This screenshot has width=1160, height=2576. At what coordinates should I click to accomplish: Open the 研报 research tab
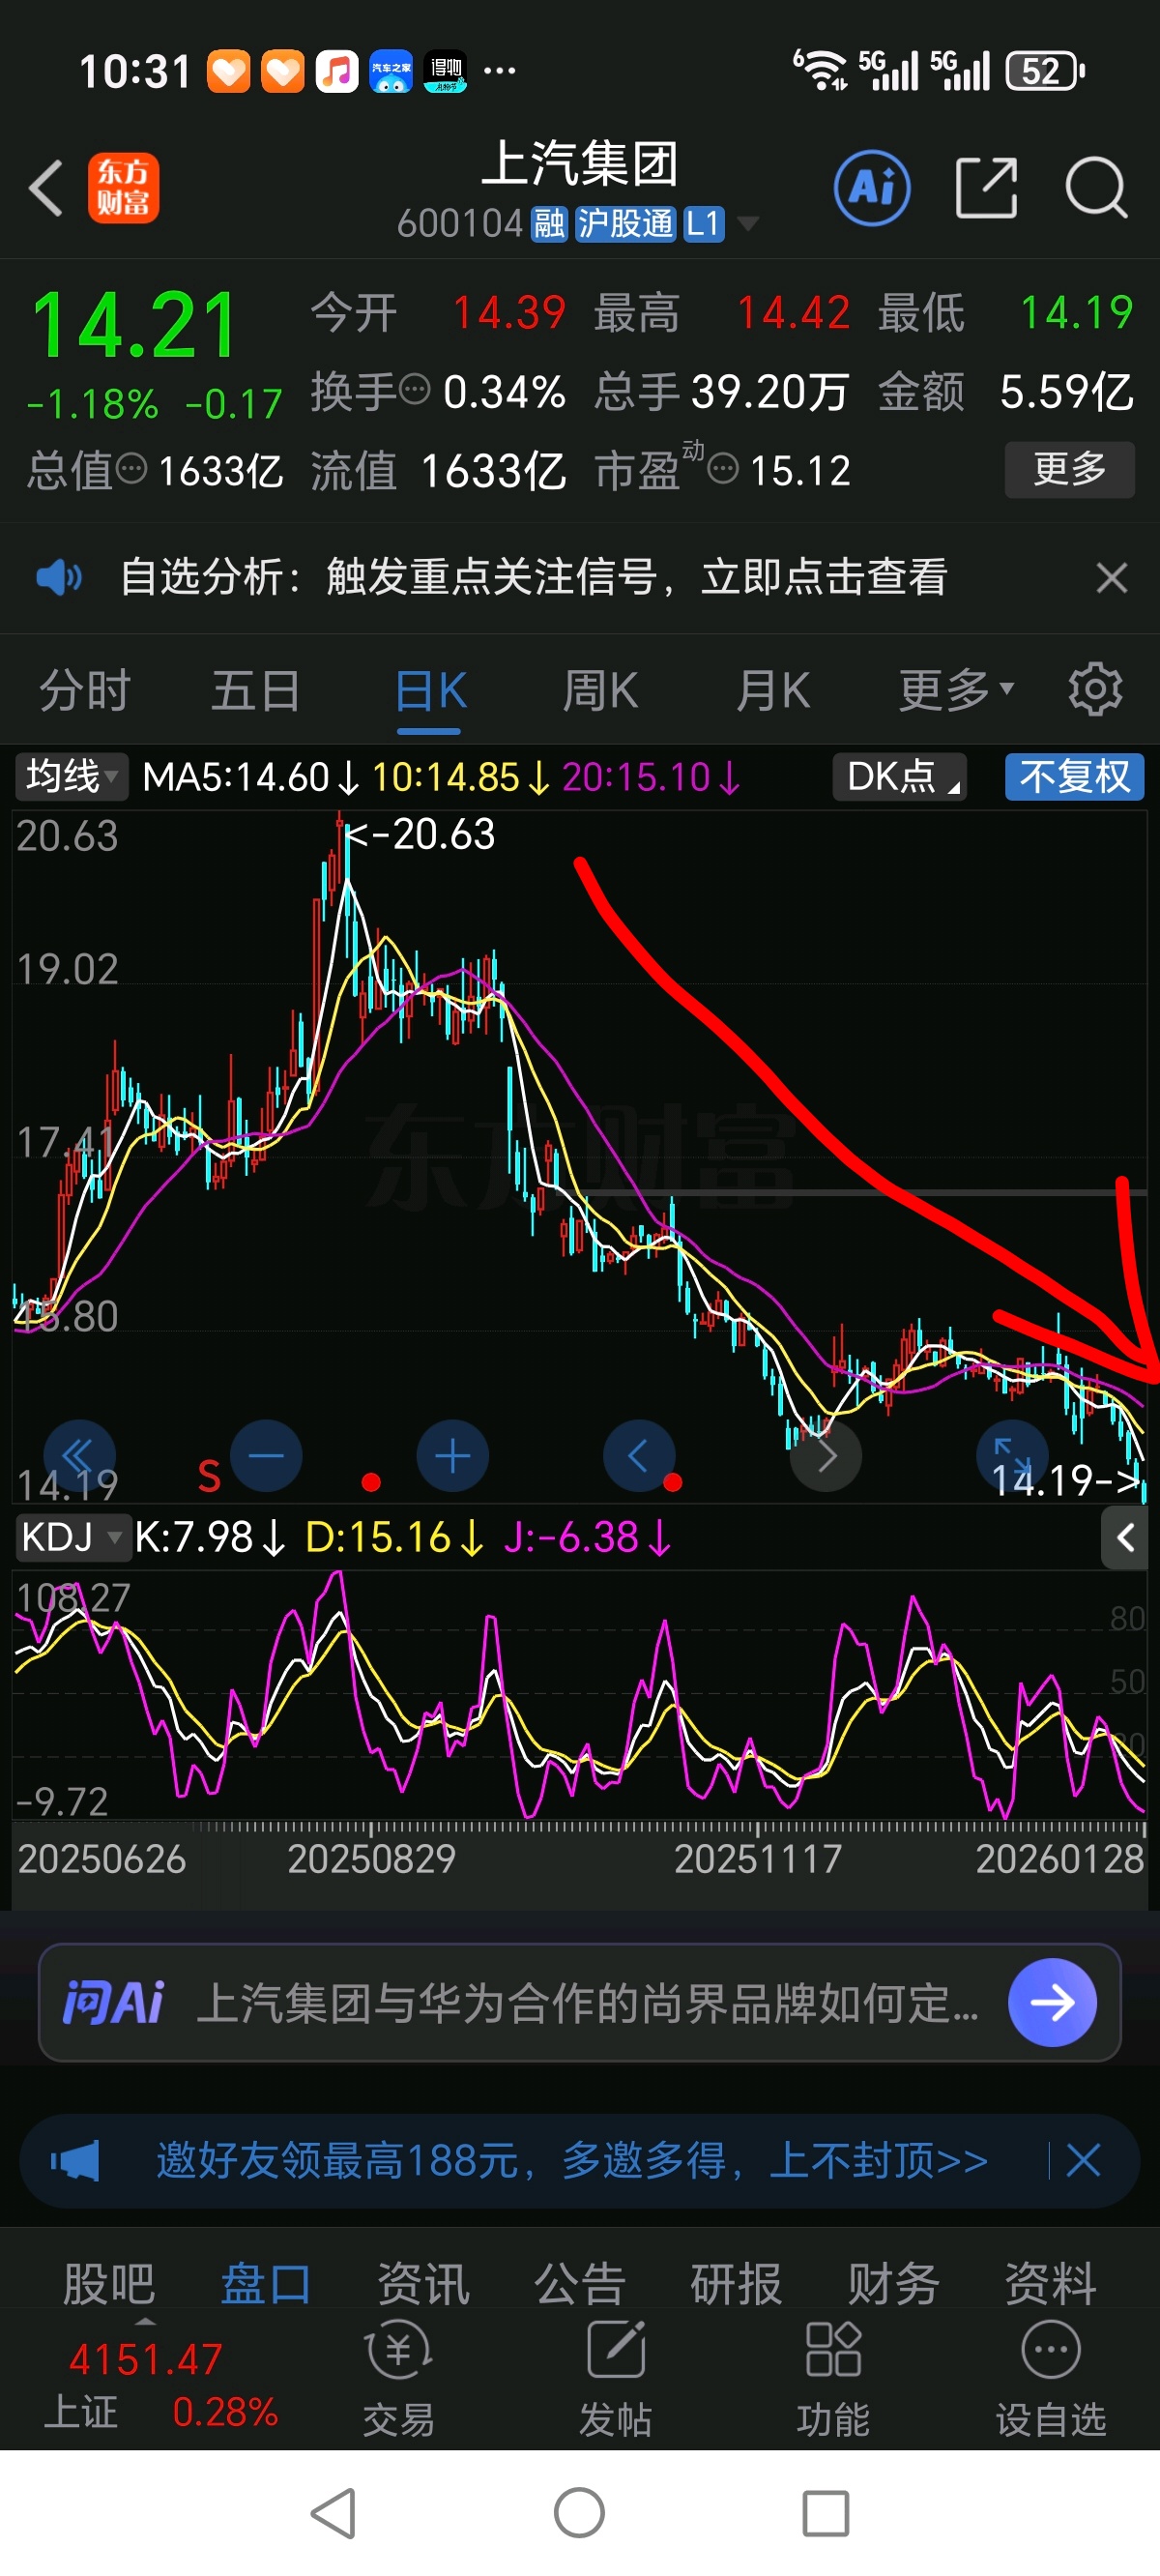[x=736, y=2284]
